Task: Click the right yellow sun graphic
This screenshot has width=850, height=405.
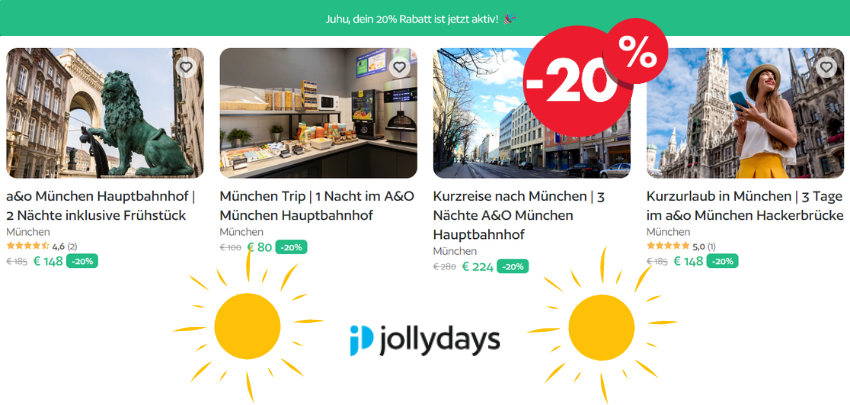Action: pyautogui.click(x=602, y=326)
